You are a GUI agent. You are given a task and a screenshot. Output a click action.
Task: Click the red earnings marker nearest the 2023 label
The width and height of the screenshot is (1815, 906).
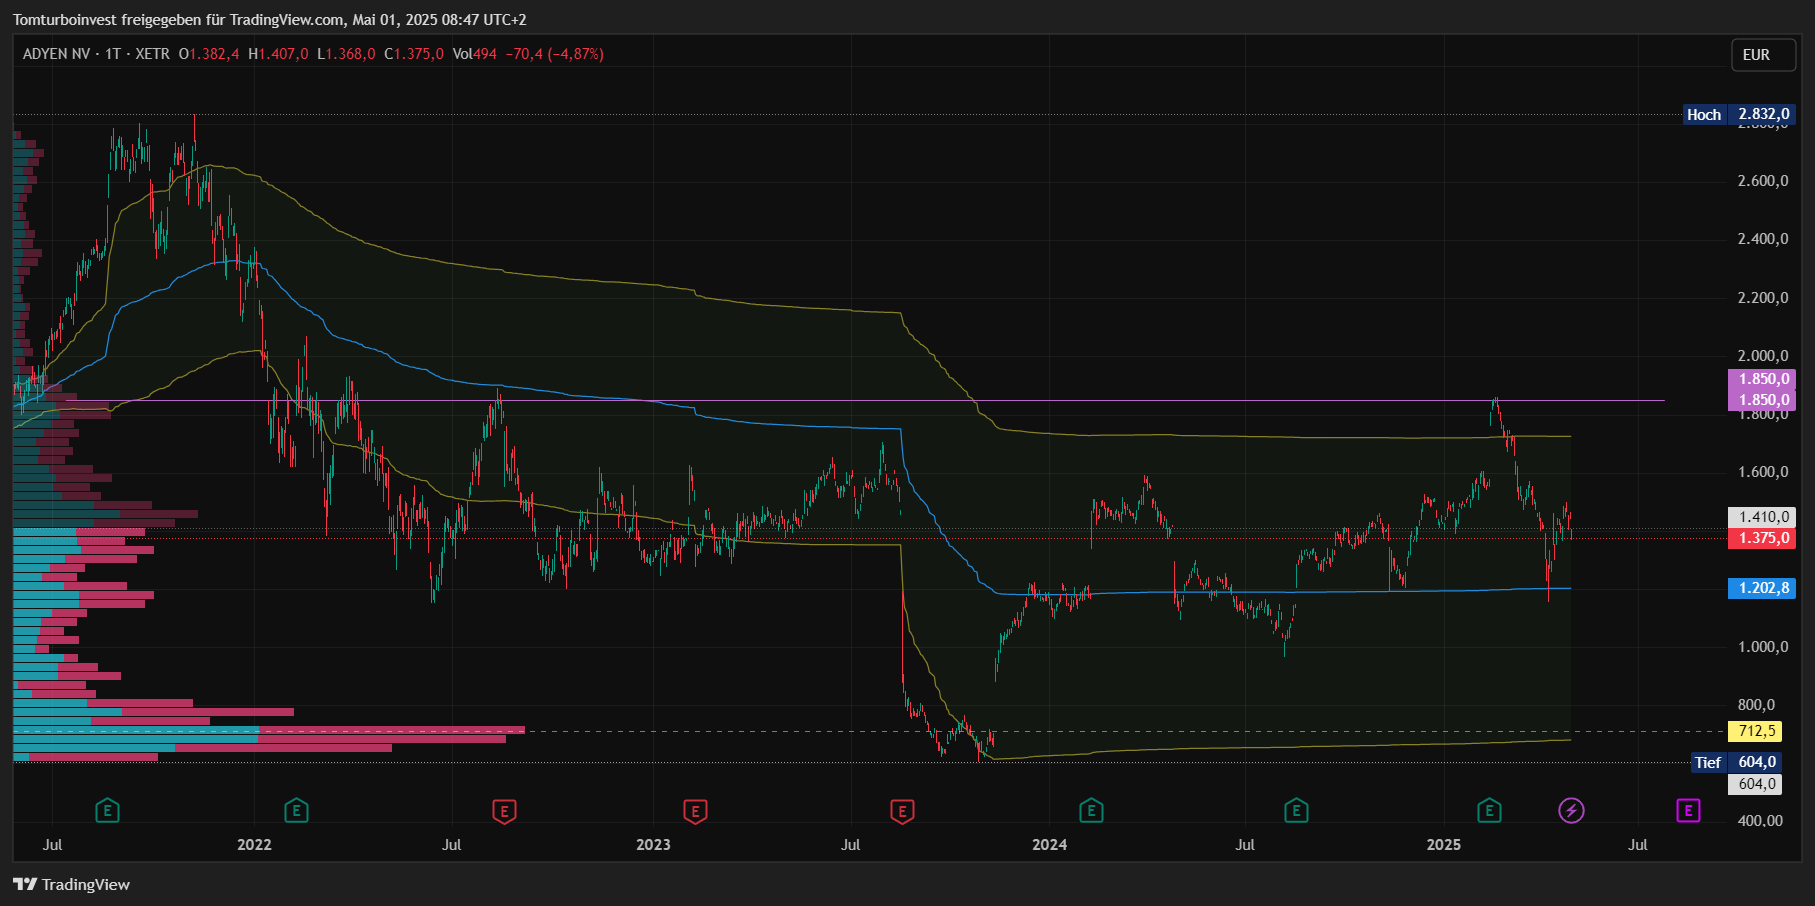tap(695, 810)
